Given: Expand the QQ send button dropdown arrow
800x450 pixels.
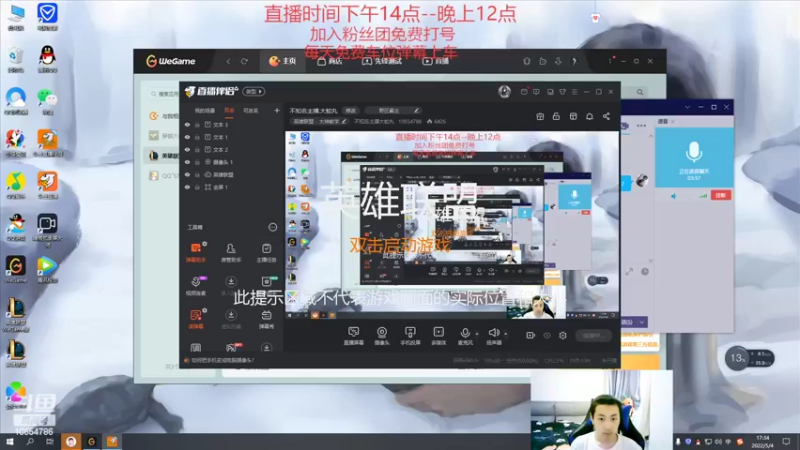Looking at the screenshot, I should click(x=642, y=322).
